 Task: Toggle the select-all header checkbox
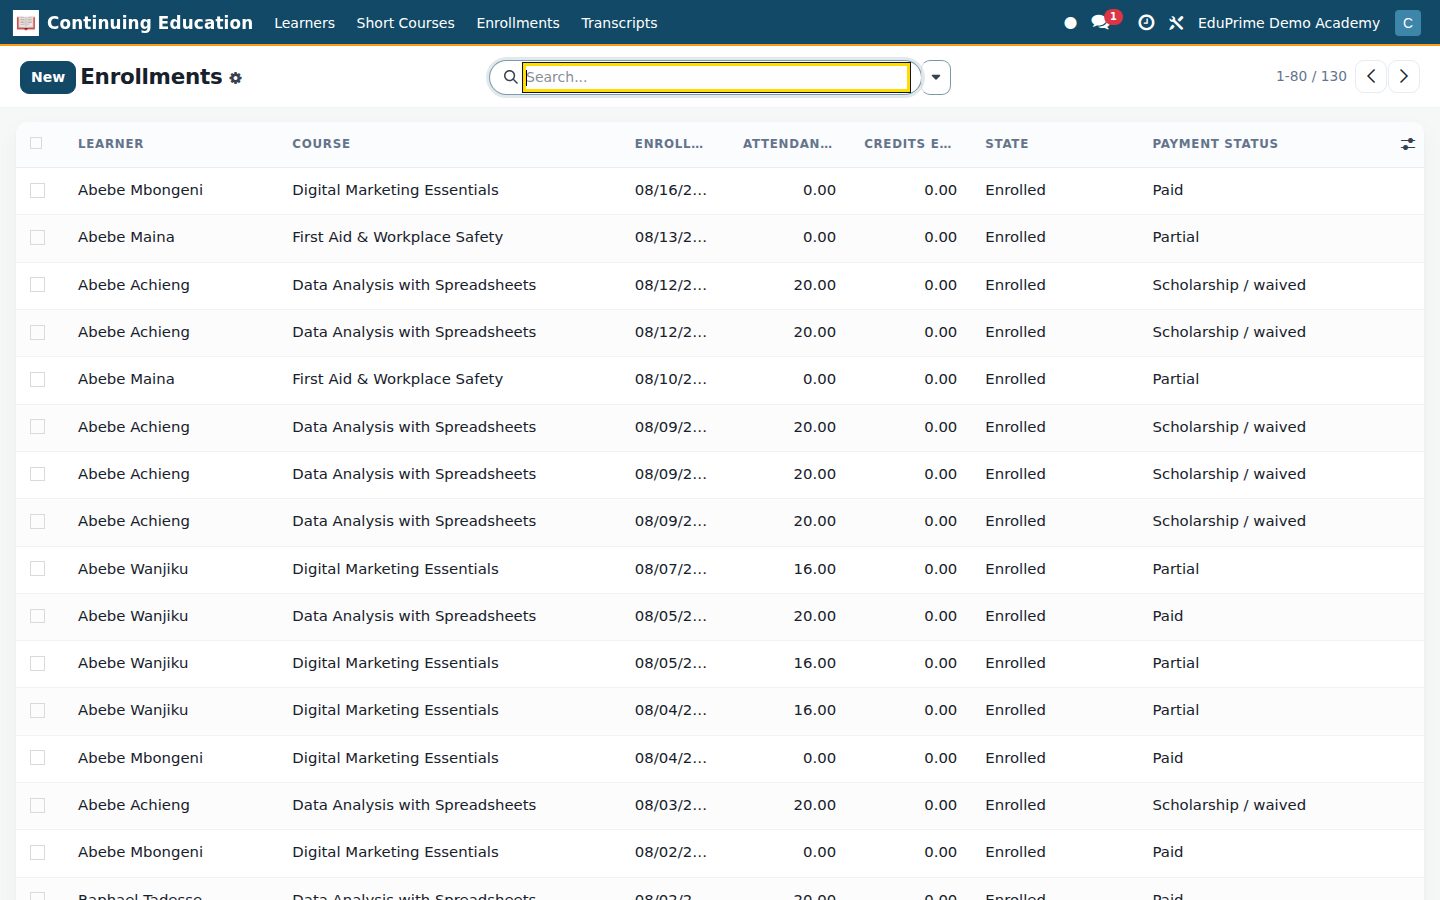36,143
